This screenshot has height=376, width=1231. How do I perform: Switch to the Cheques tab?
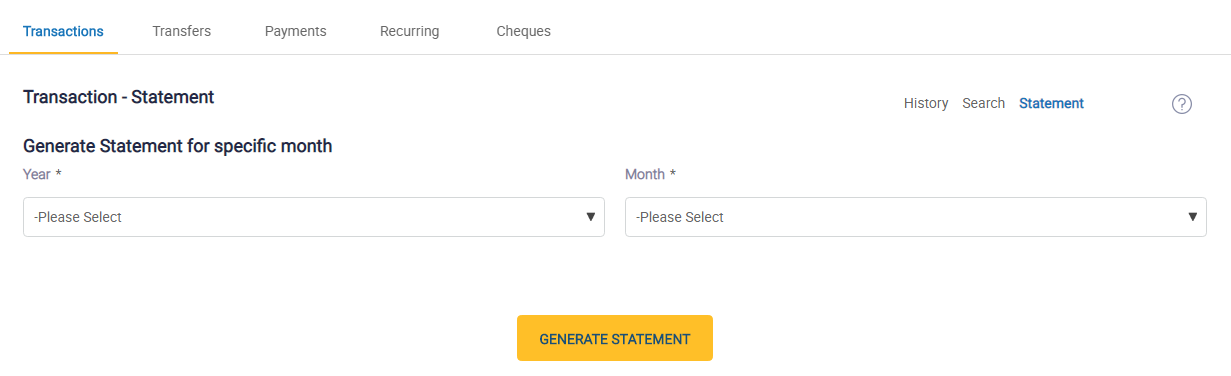[x=523, y=31]
